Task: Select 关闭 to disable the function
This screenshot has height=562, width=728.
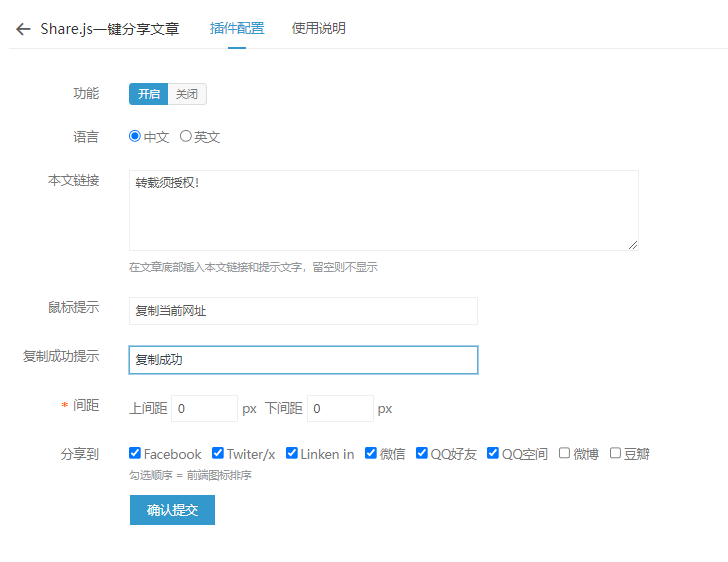Action: coord(187,94)
